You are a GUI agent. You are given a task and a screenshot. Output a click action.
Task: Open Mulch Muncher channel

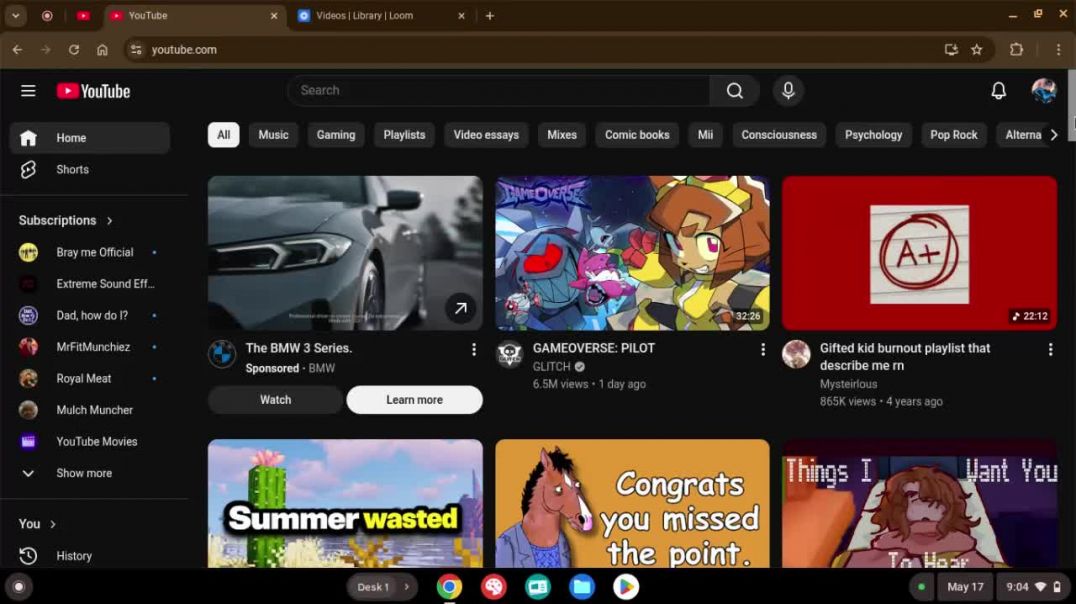pos(90,410)
